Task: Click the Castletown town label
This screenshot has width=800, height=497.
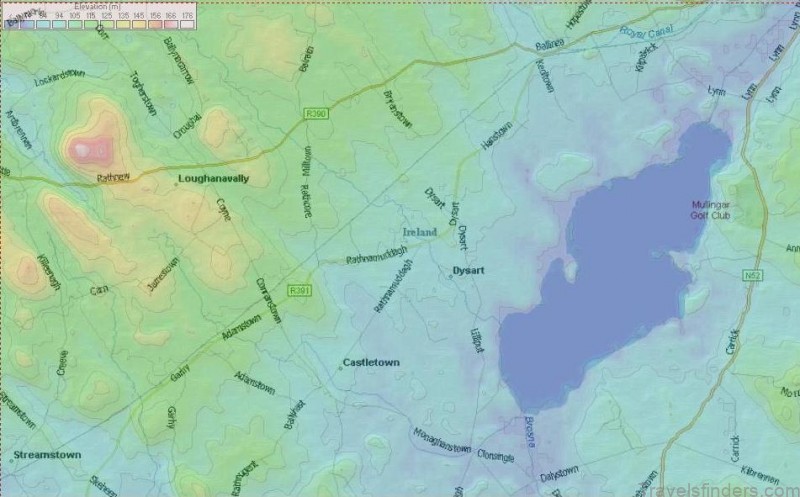Action: (371, 363)
